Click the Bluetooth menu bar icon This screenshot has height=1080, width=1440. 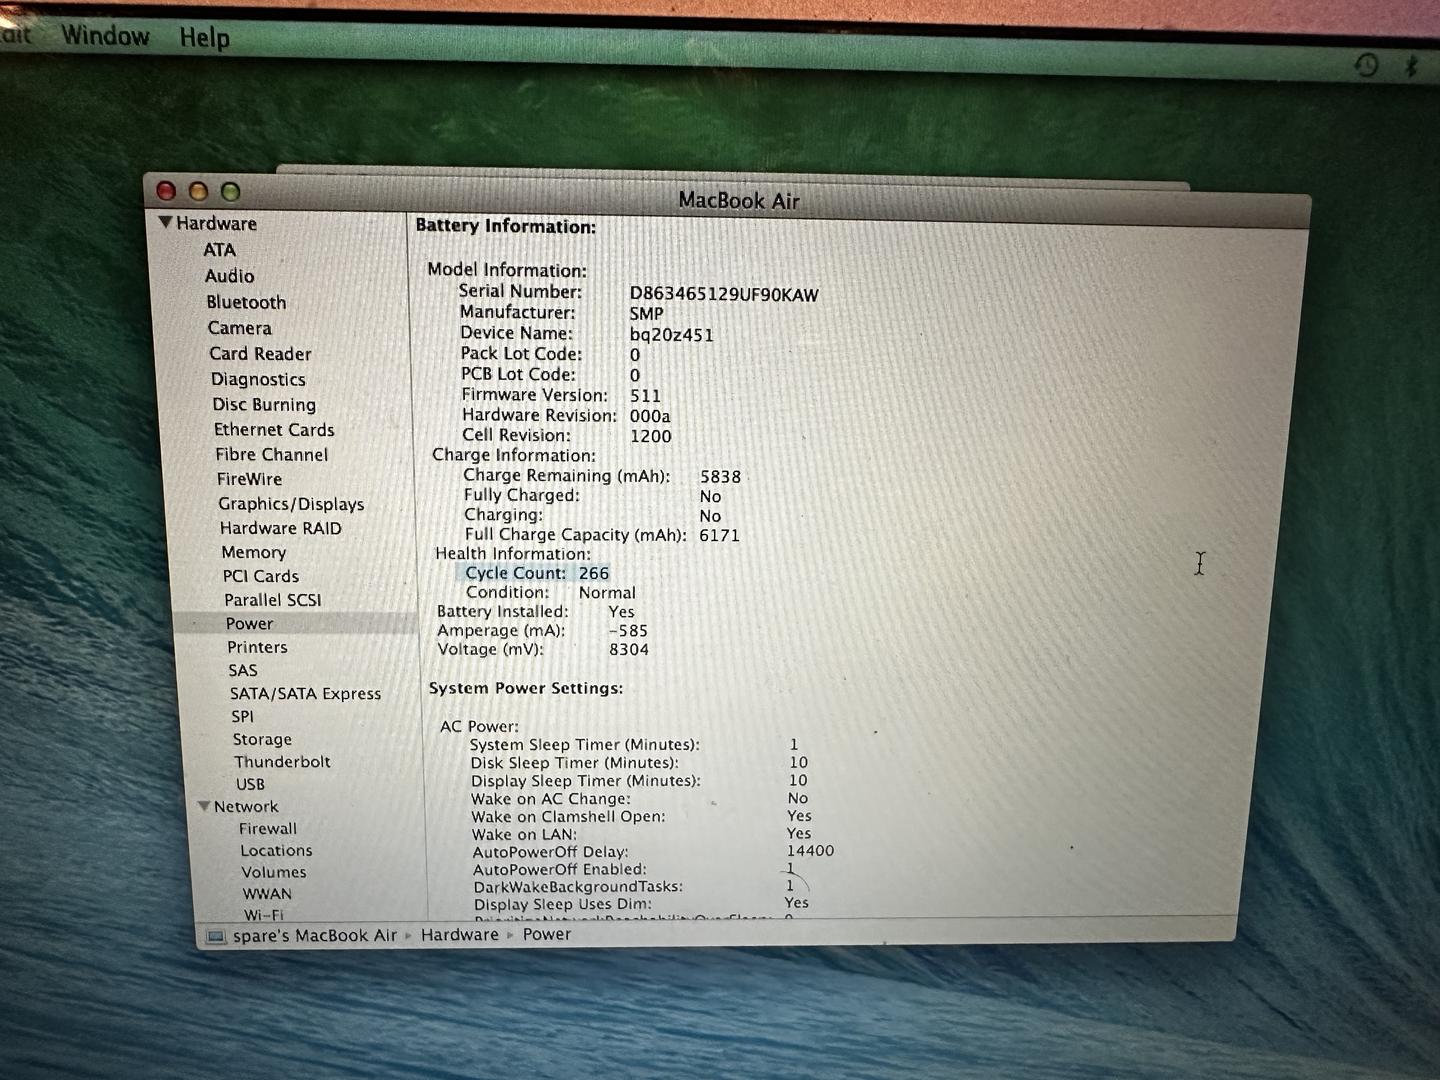coord(1412,67)
